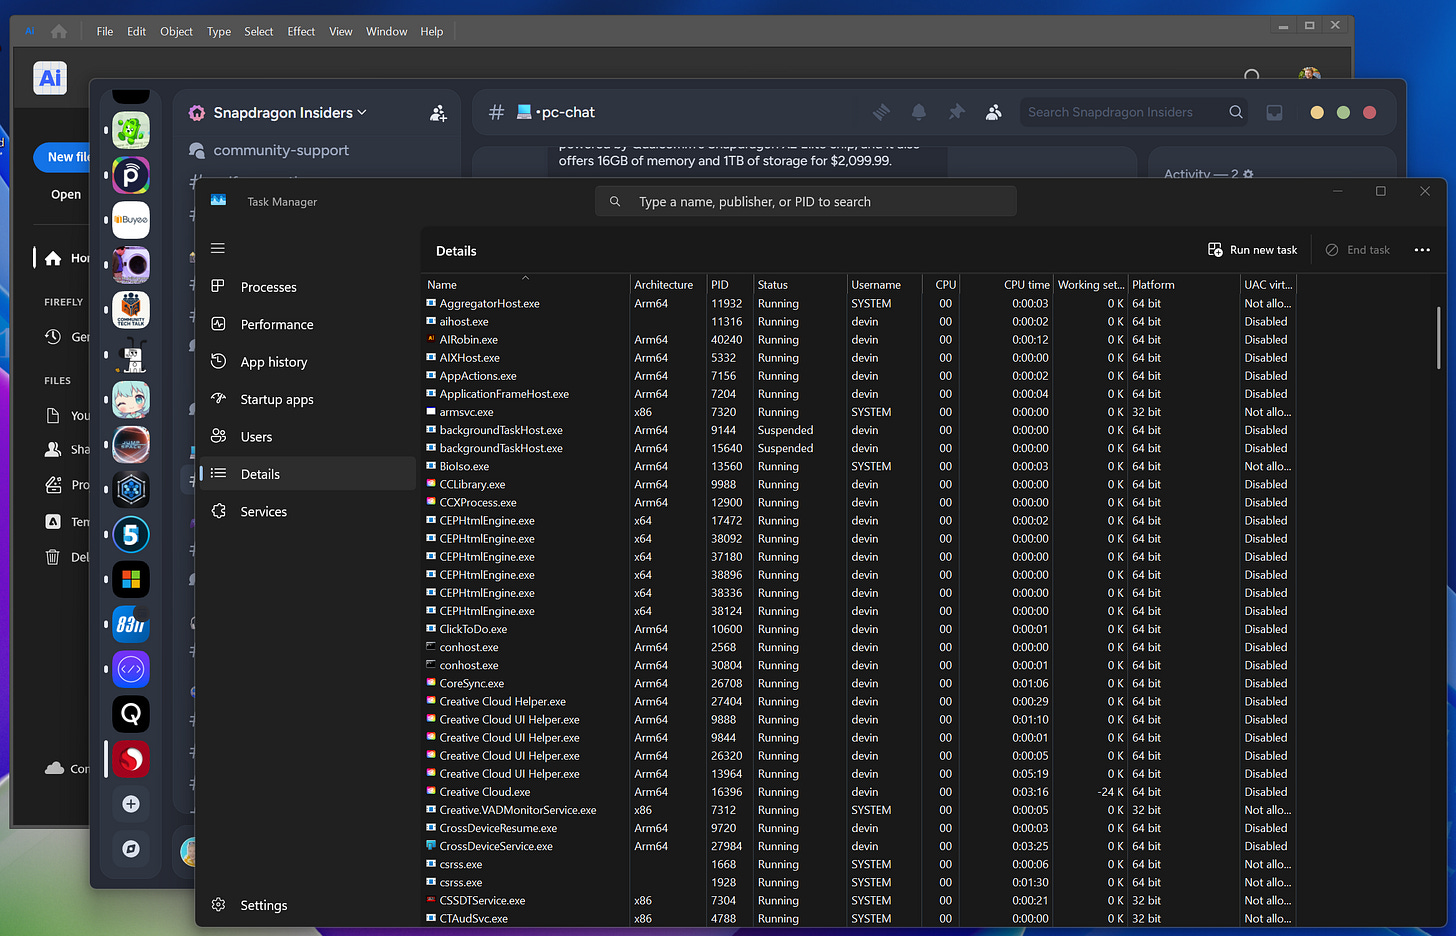Image resolution: width=1456 pixels, height=936 pixels.
Task: Open Discord inbox icon
Action: coord(1274,112)
